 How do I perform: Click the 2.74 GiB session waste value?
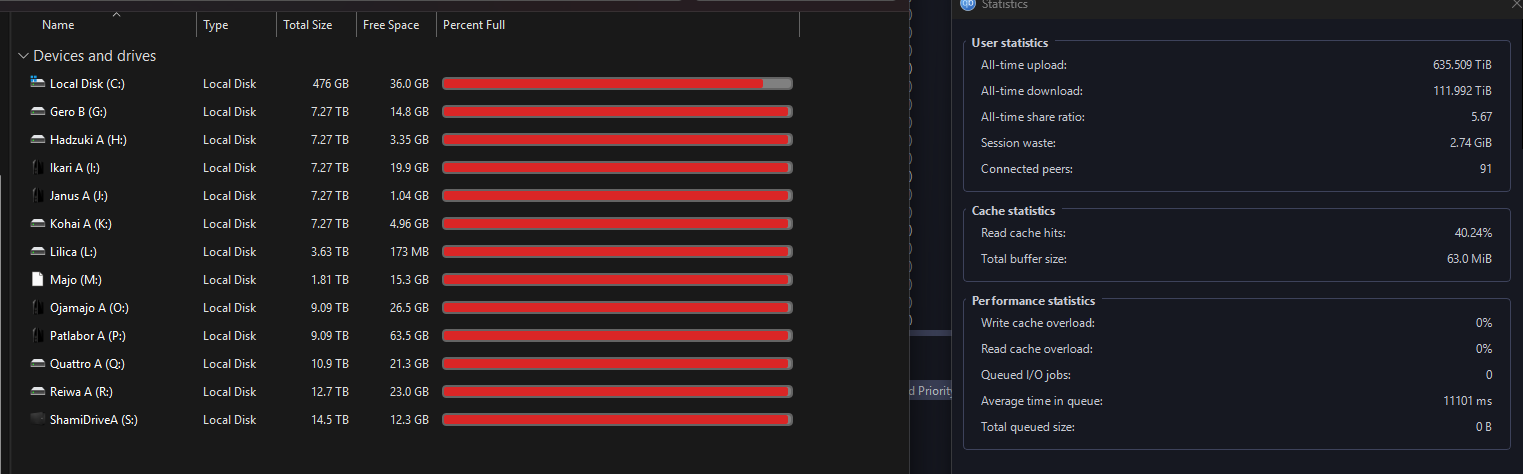coord(1469,143)
